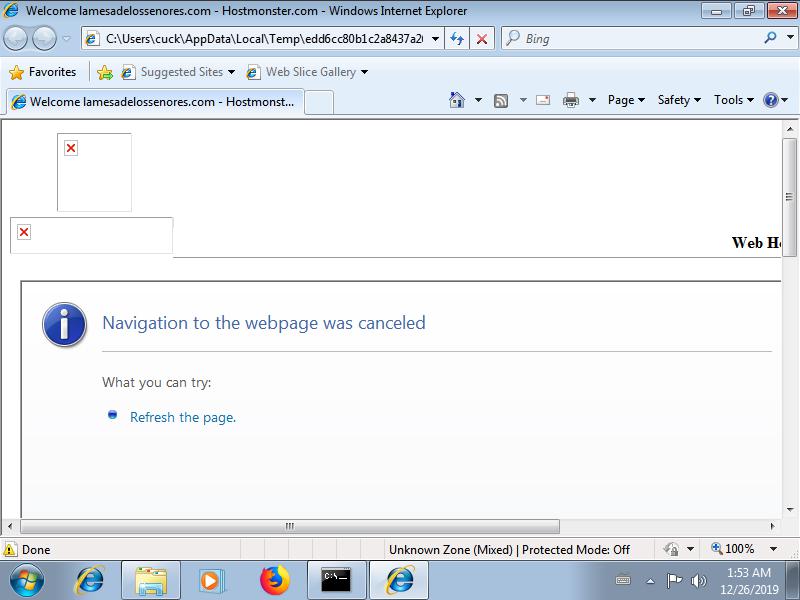800x600 pixels.
Task: Click the status bar warning Done icon
Action: pos(10,549)
